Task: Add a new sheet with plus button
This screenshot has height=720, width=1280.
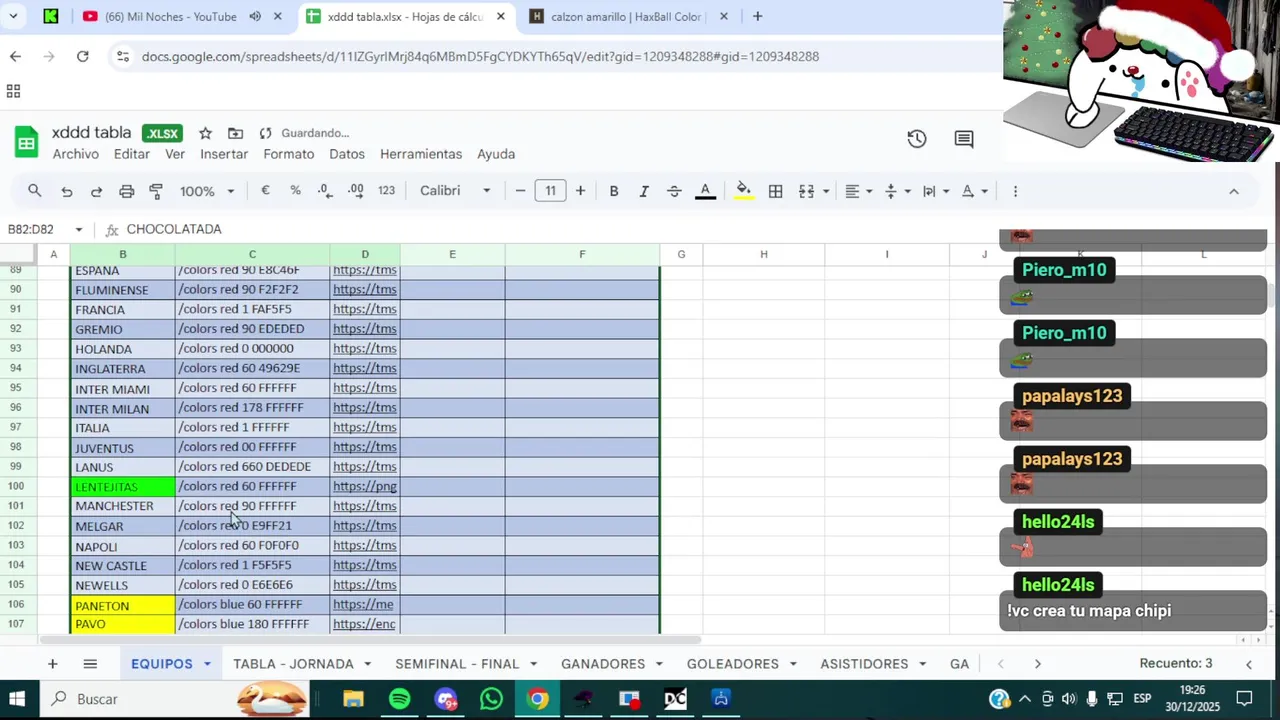Action: coord(52,664)
